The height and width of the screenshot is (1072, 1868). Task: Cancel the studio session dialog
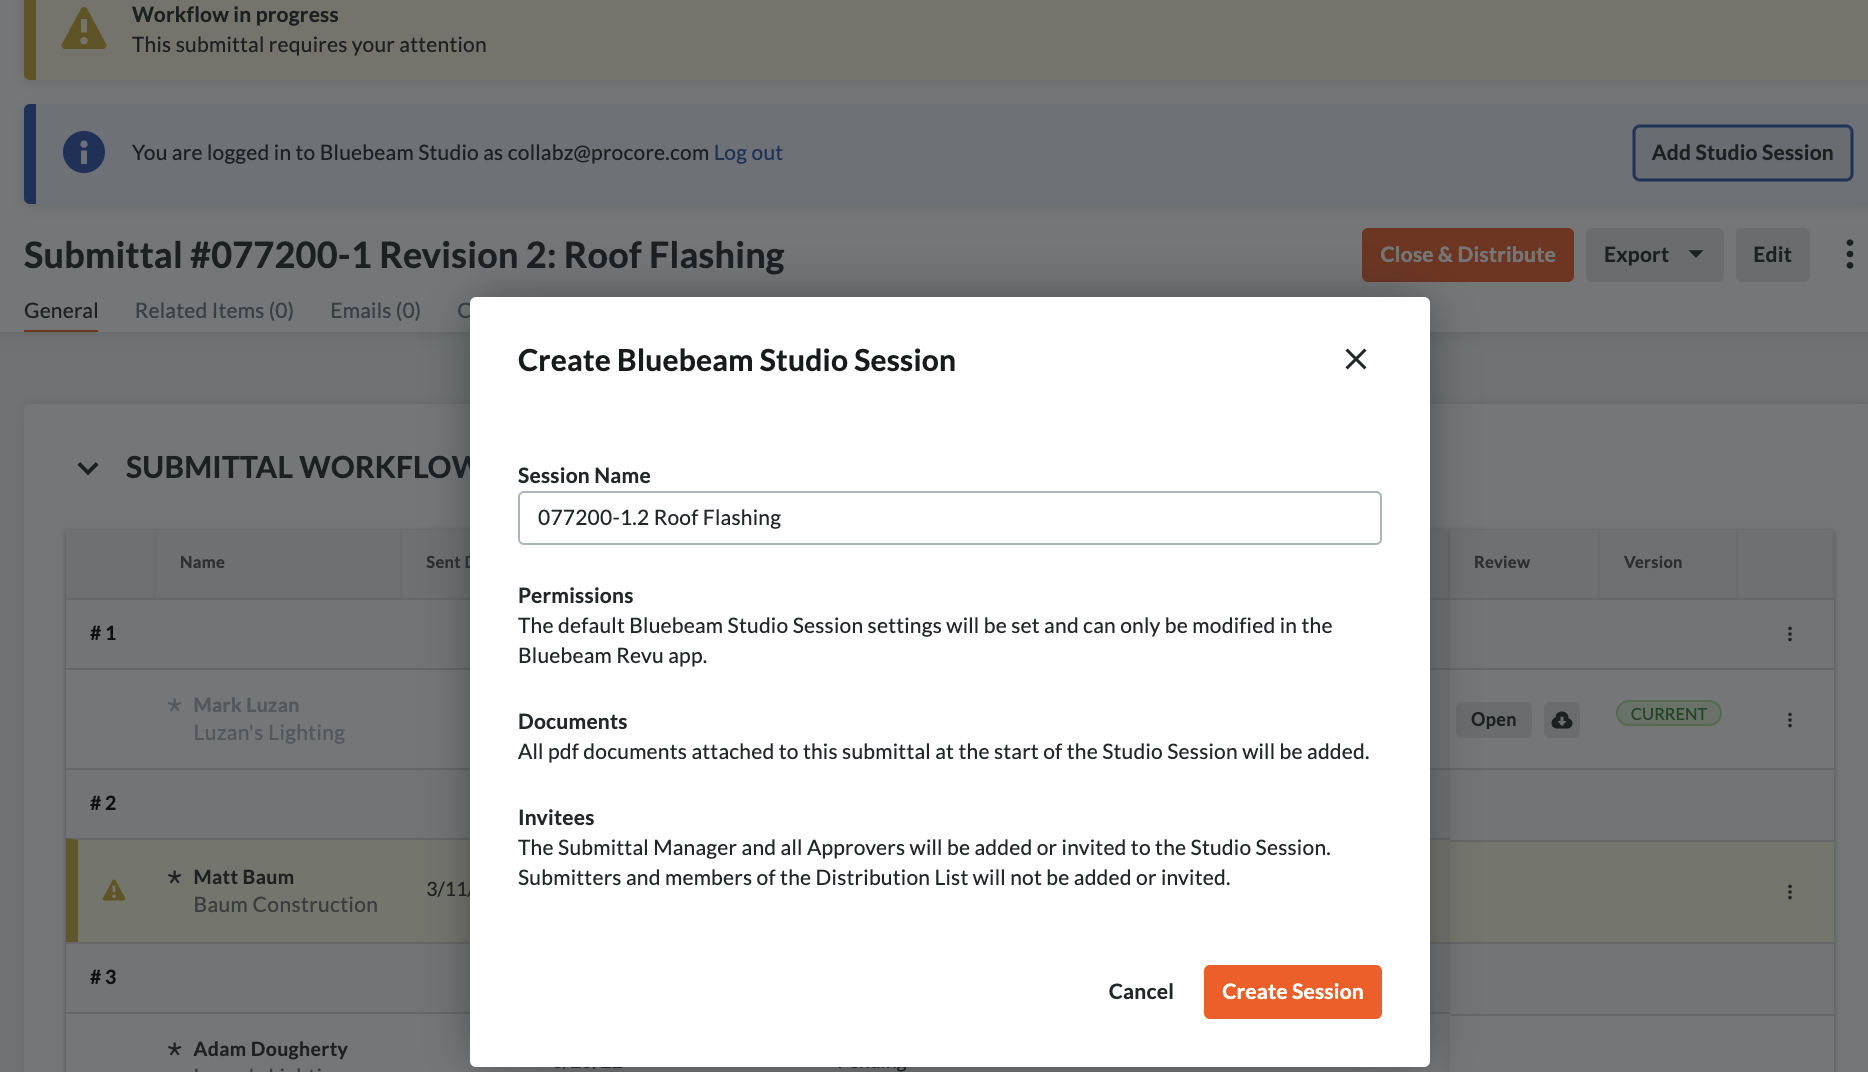(1140, 991)
